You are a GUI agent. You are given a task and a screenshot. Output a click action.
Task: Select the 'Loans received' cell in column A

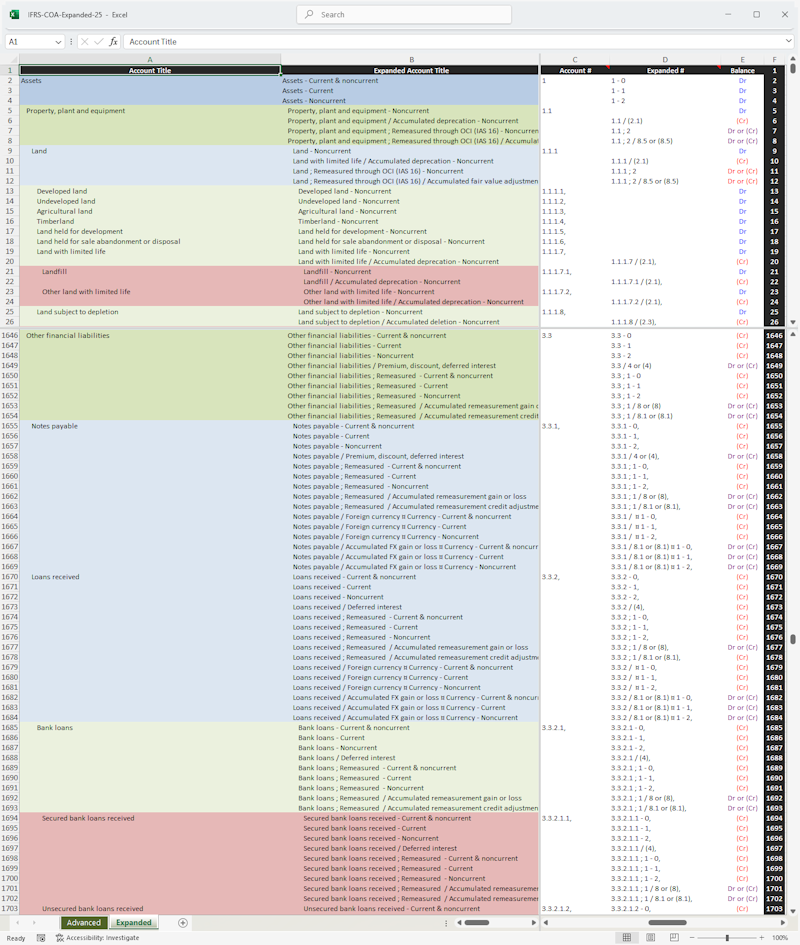(x=150, y=577)
